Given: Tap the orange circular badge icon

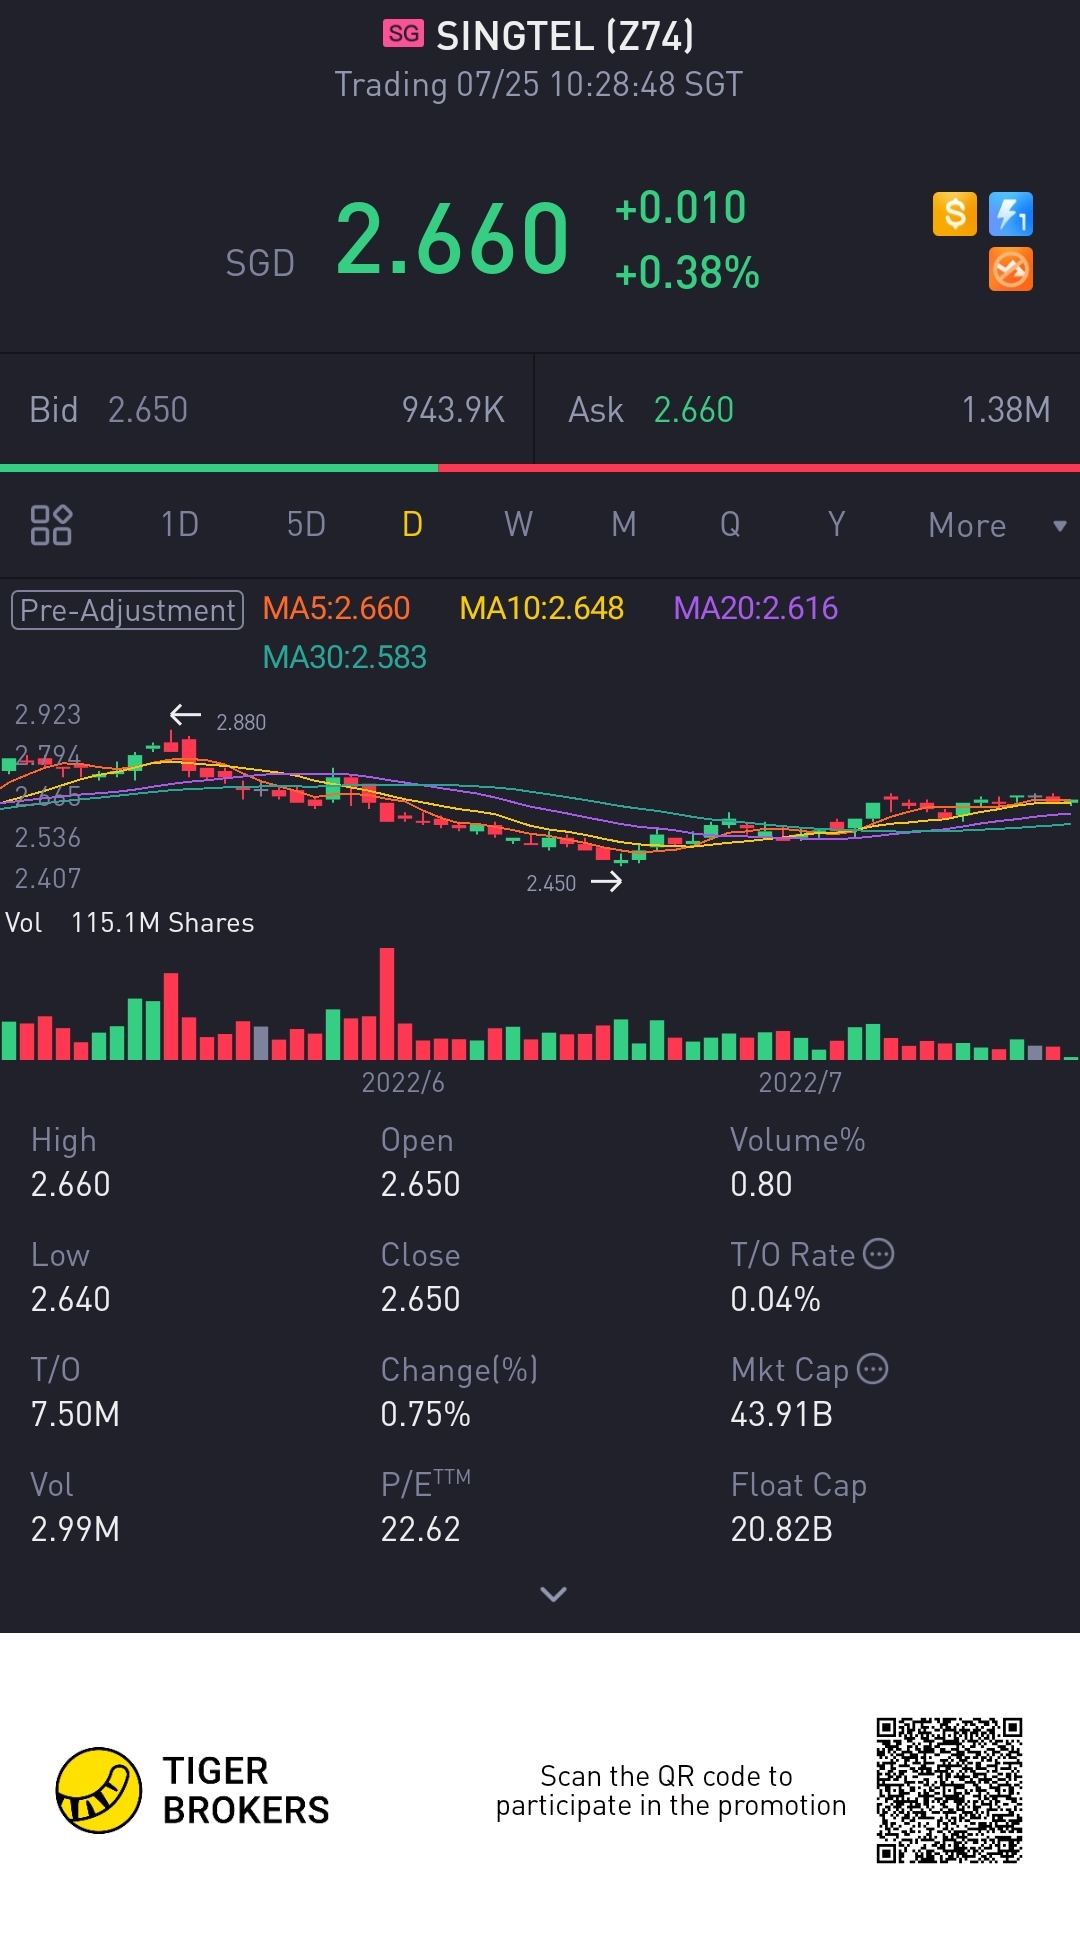Looking at the screenshot, I should (x=1011, y=270).
